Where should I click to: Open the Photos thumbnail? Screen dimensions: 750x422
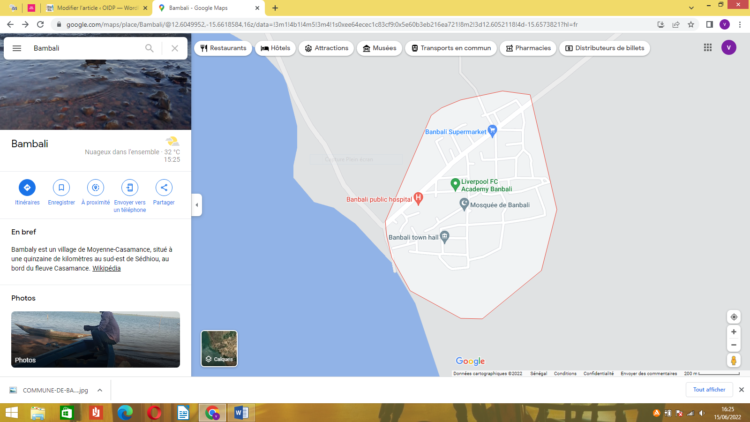(x=95, y=339)
